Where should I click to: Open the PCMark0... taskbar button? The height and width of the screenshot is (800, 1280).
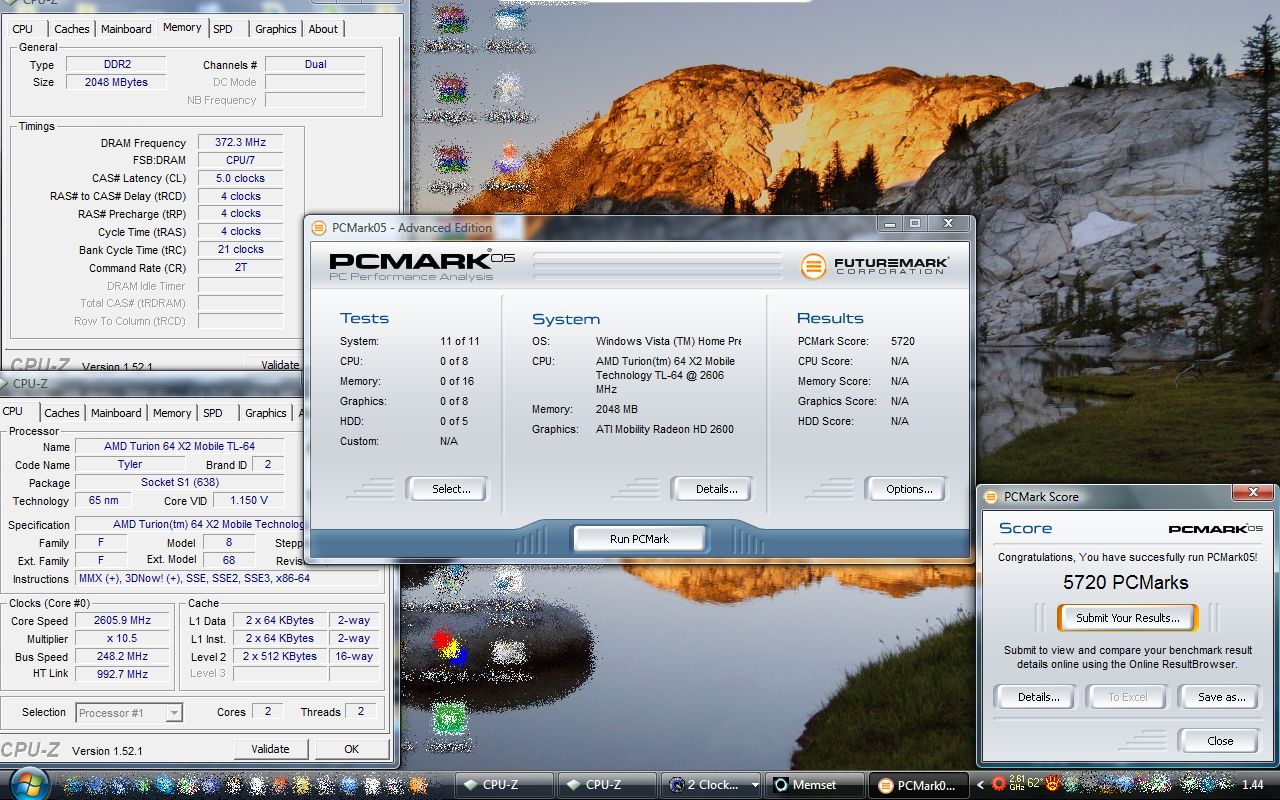coord(921,785)
